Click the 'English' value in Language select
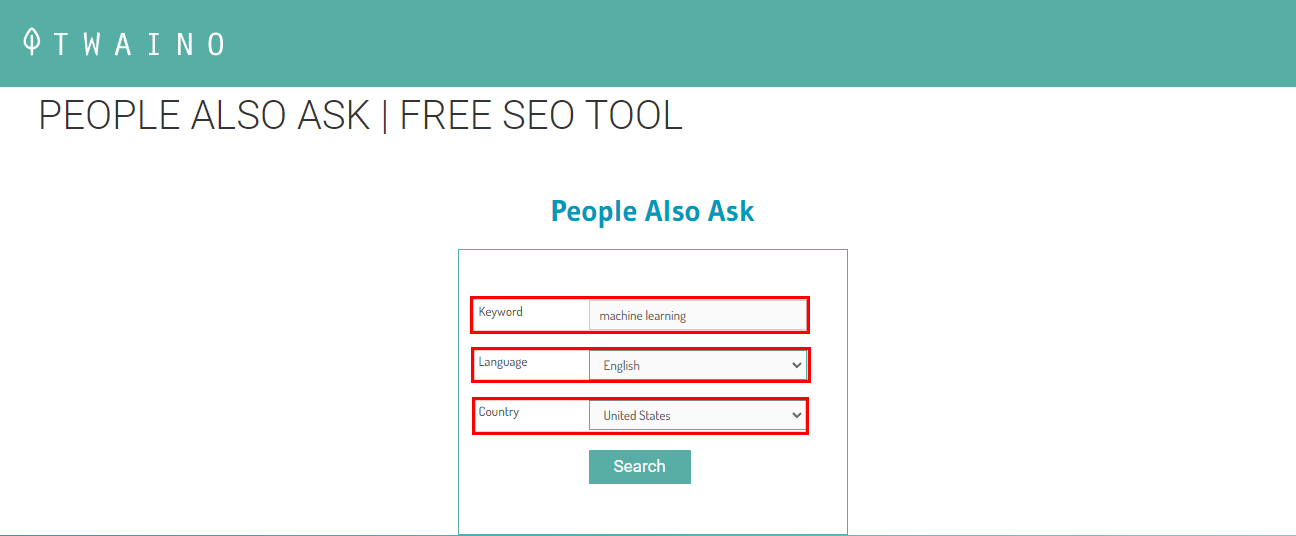Viewport: 1296px width, 536px height. (x=621, y=366)
